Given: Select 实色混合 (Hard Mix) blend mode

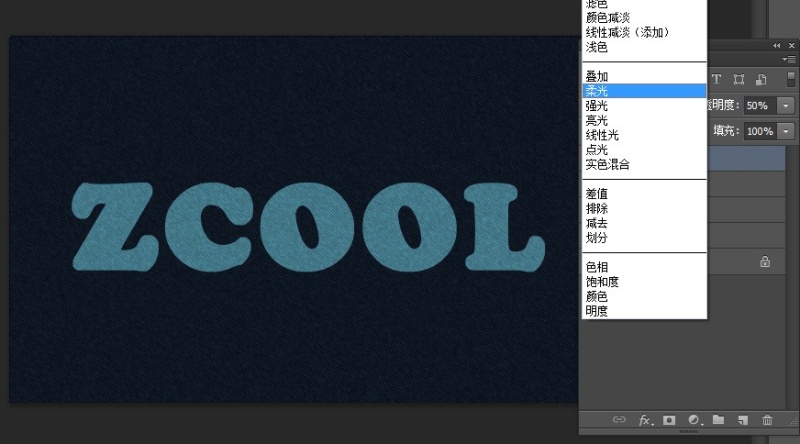Looking at the screenshot, I should tap(607, 164).
